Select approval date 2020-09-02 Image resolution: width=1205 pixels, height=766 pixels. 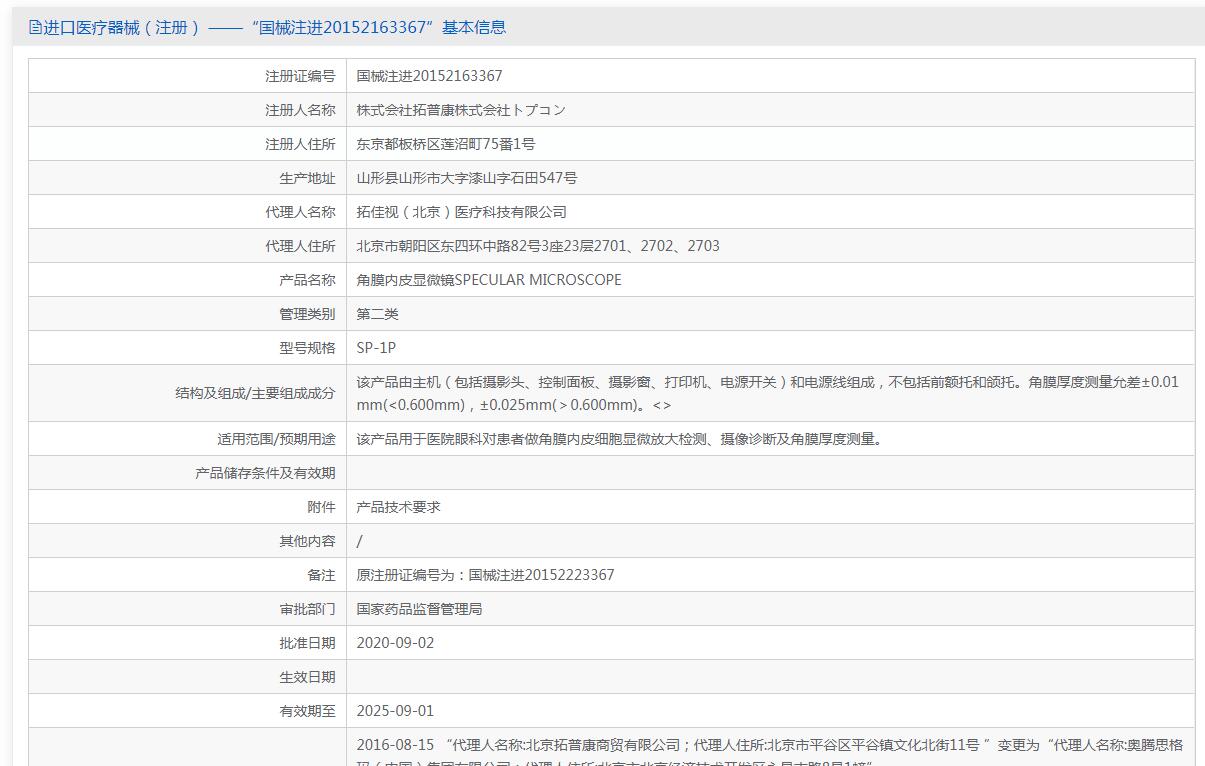395,643
